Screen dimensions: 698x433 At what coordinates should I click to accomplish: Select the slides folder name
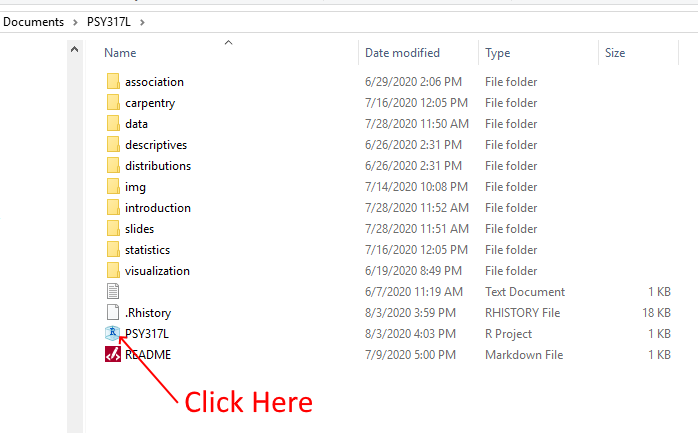point(139,229)
